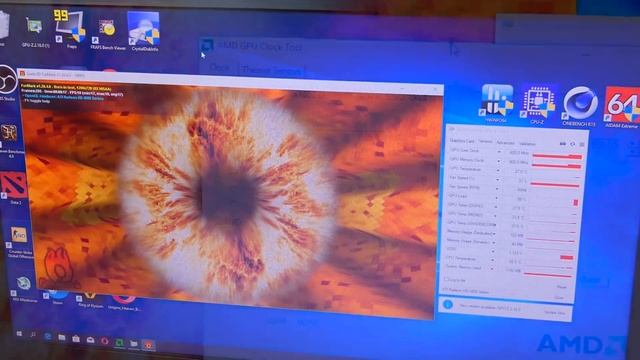Image resolution: width=640 pixels, height=360 pixels.
Task: Select Clock tab in AMD GPU Clock Tool
Action: point(219,68)
